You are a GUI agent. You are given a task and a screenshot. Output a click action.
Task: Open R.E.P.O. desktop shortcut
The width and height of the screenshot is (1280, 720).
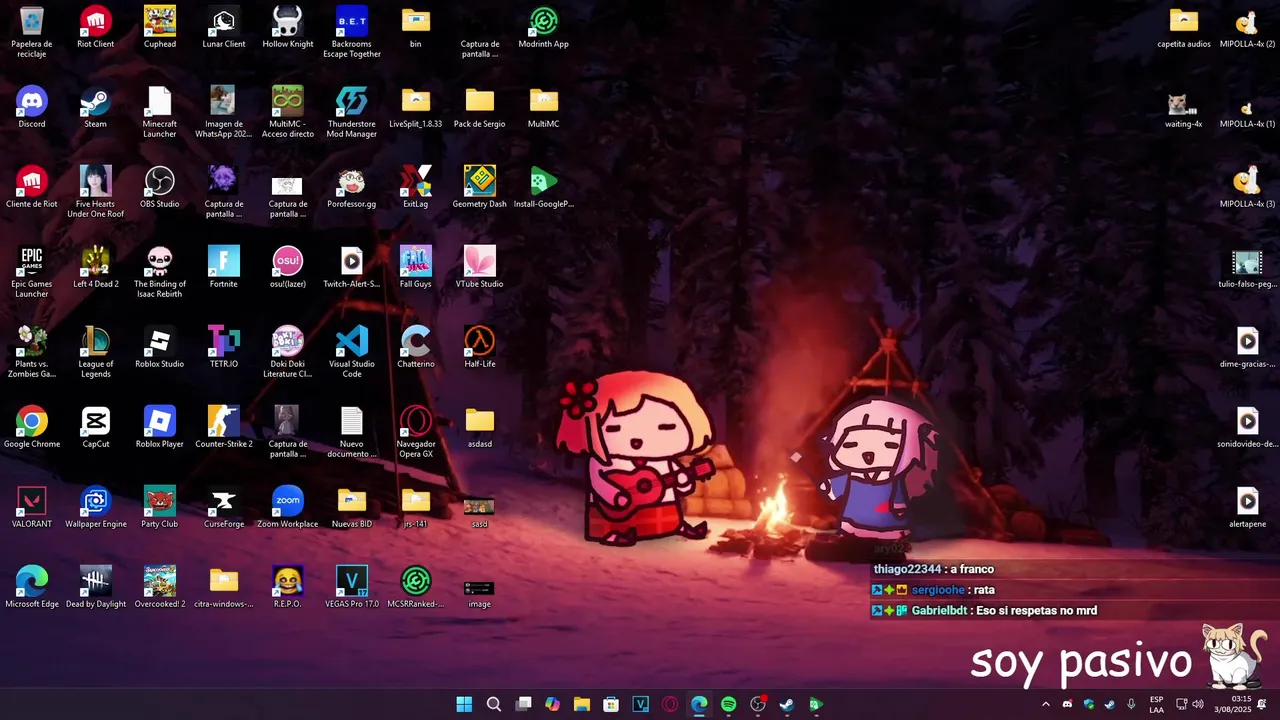pyautogui.click(x=288, y=587)
